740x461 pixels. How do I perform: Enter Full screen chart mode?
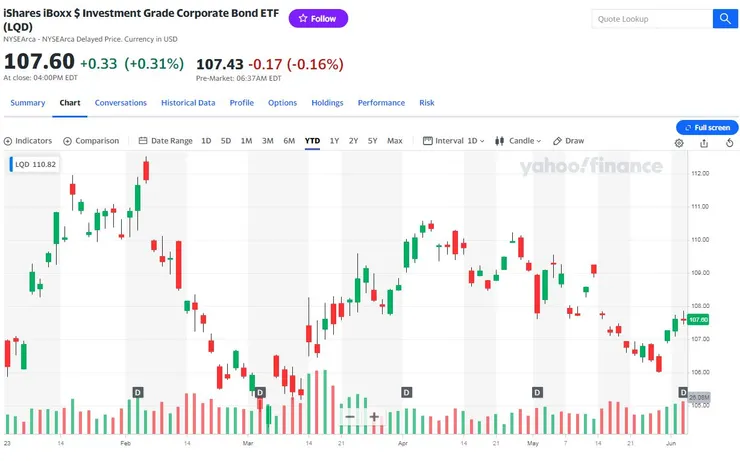(708, 128)
